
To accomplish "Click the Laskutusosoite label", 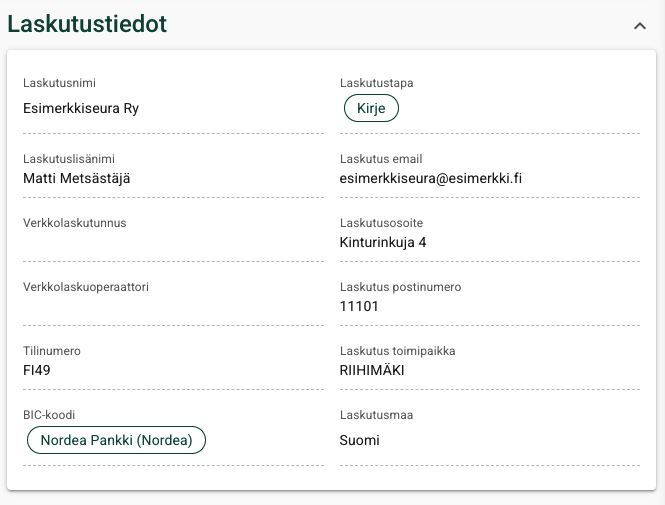I will click(x=381, y=223).
